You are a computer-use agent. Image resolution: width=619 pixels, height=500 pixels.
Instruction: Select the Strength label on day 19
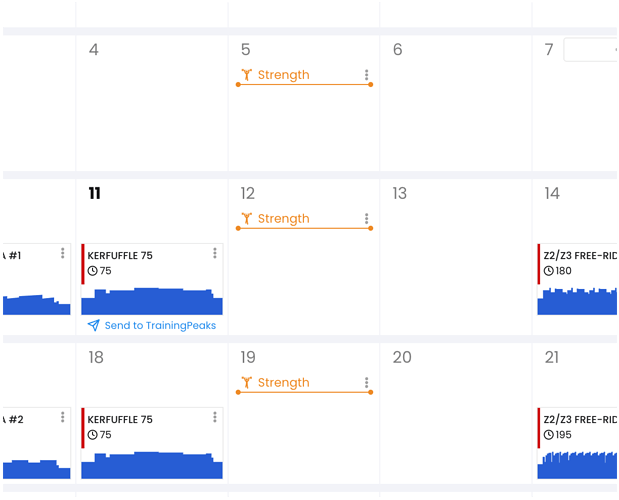[x=283, y=382]
